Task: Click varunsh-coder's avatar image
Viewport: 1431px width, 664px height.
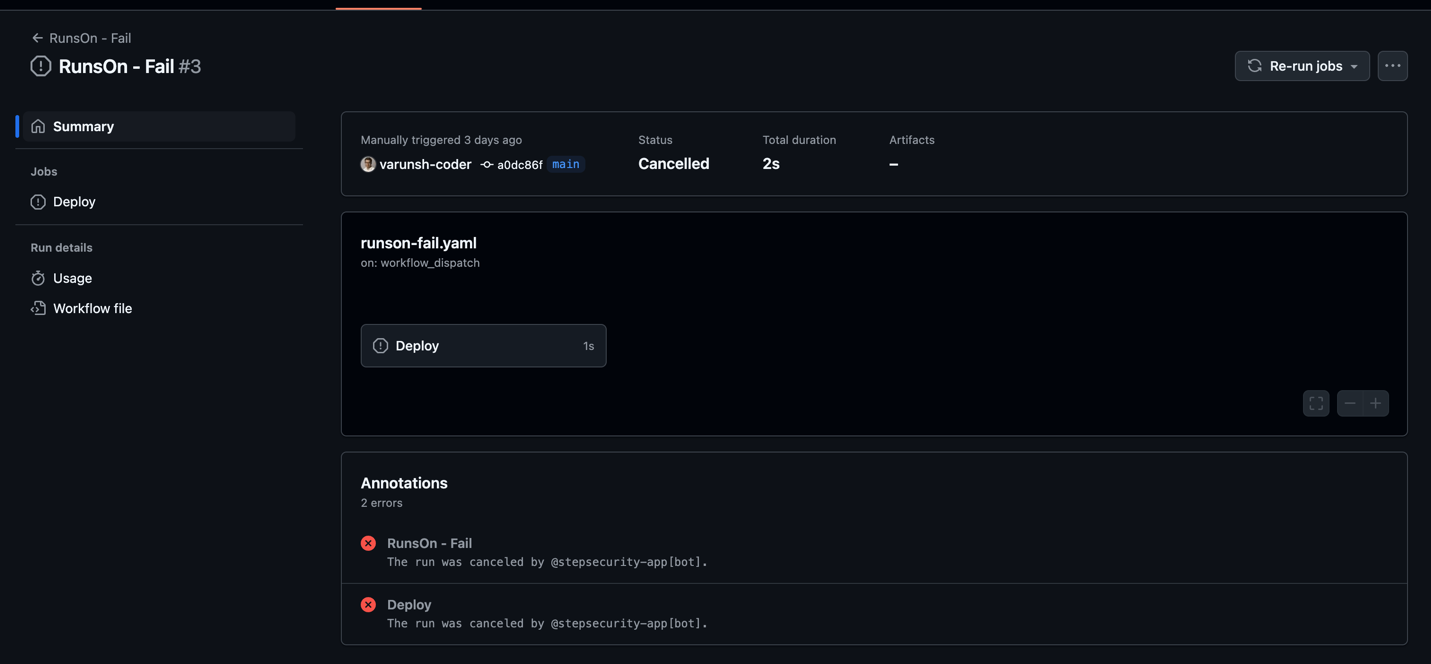Action: click(x=368, y=164)
